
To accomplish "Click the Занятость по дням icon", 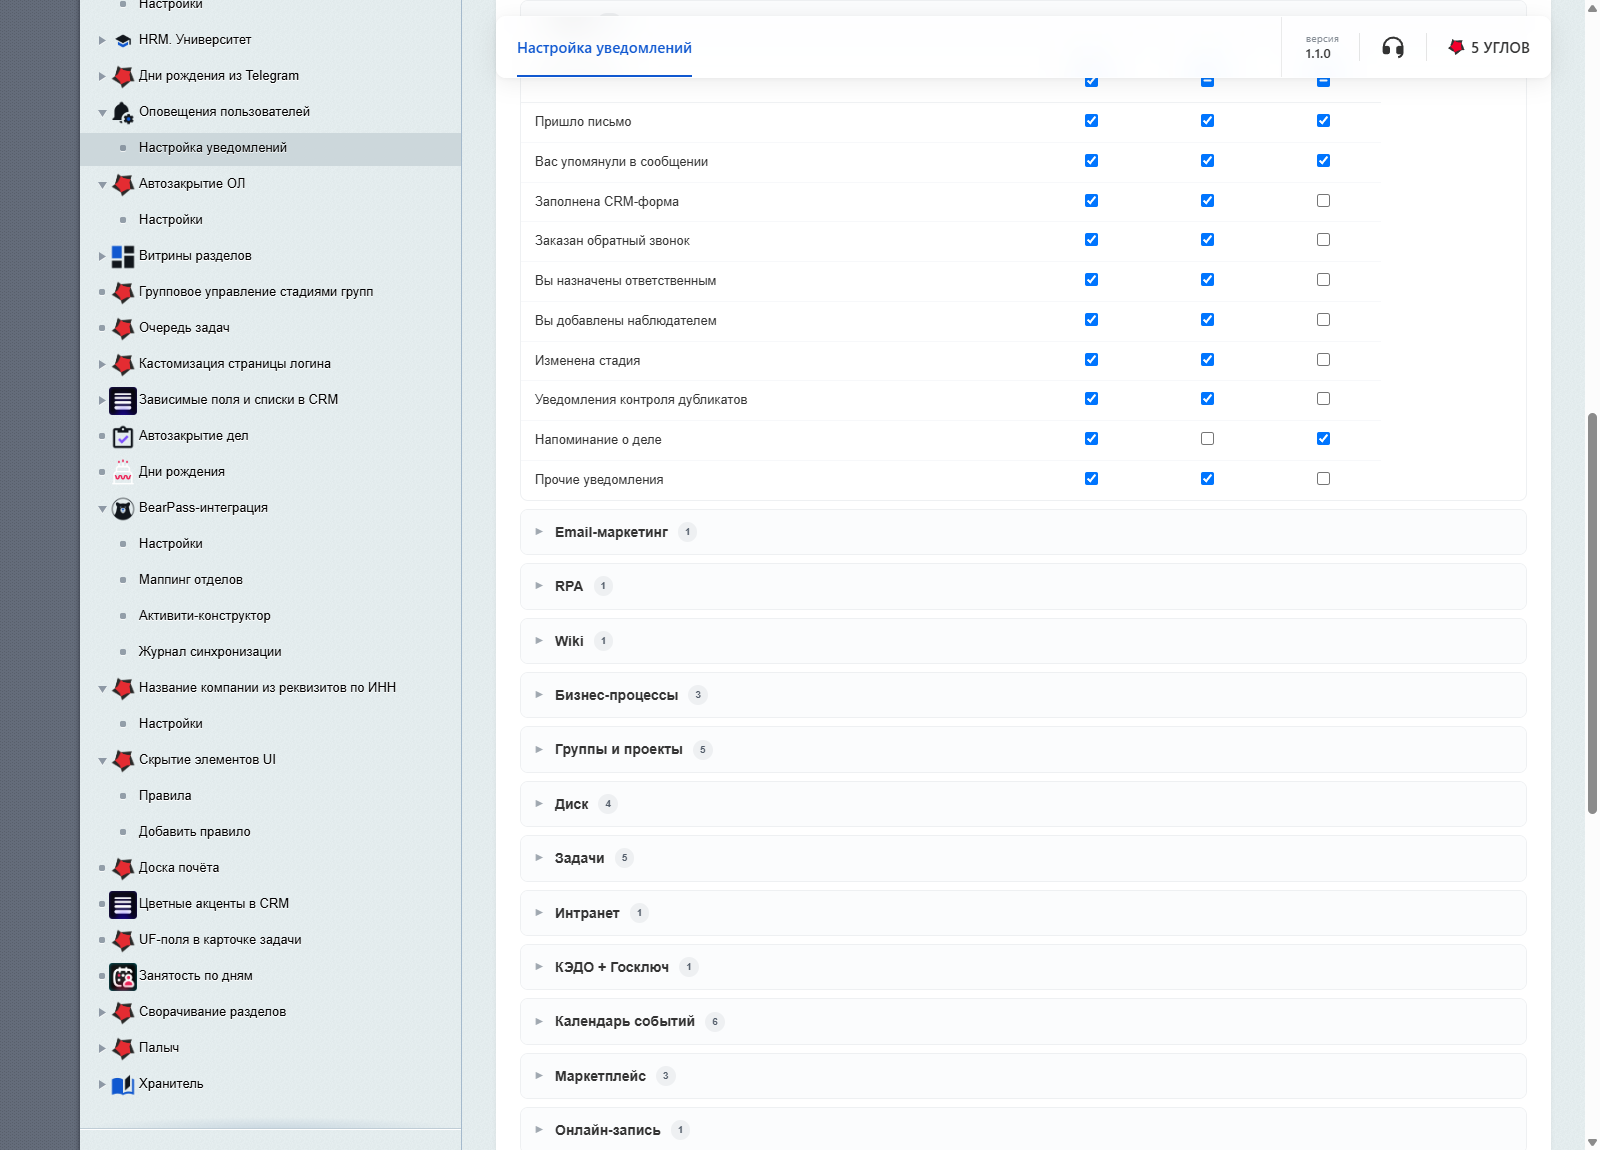I will click(x=123, y=976).
